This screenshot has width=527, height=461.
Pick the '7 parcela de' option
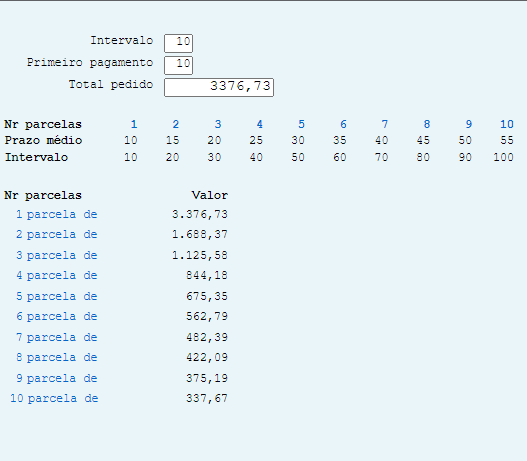[x=57, y=337]
